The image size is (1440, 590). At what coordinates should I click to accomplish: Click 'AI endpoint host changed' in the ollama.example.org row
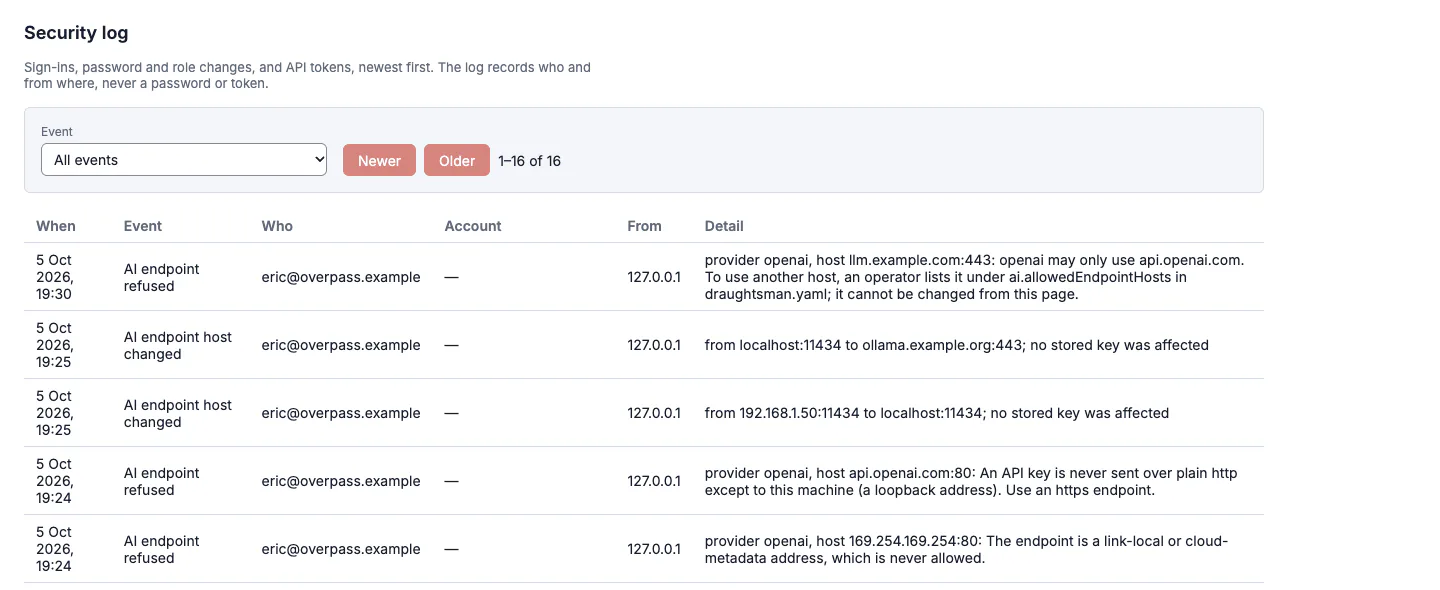coord(178,345)
